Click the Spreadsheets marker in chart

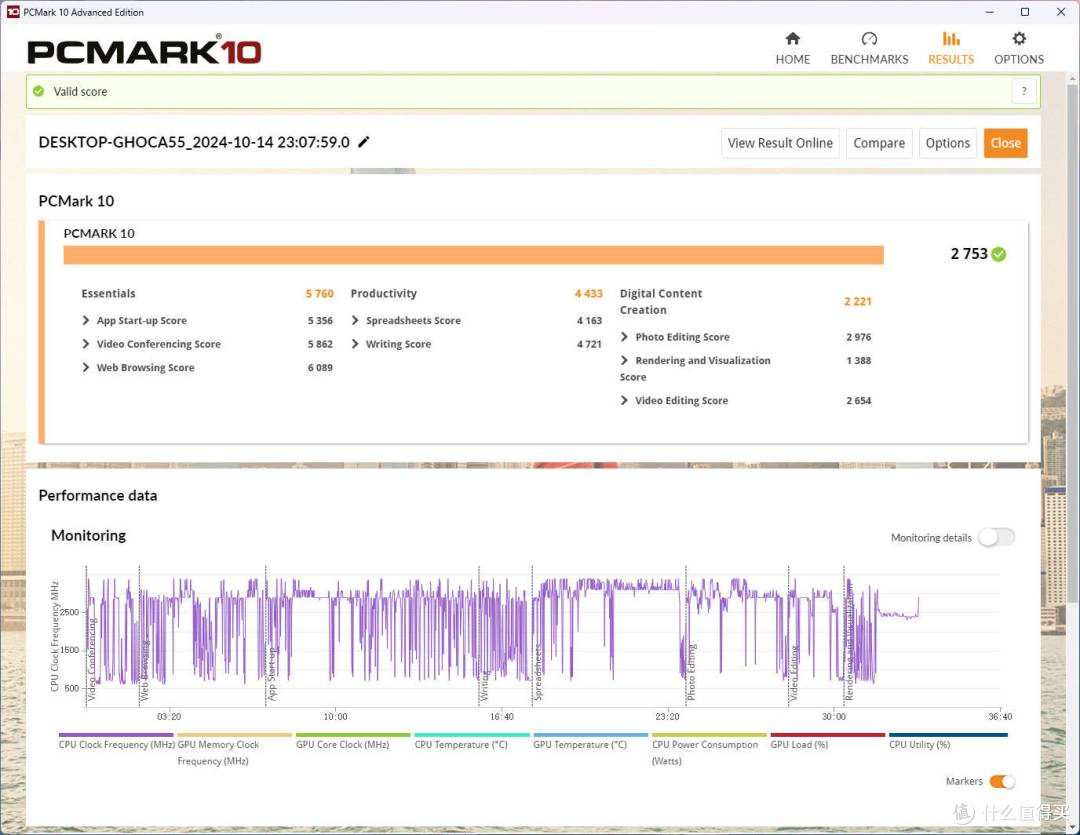click(538, 672)
